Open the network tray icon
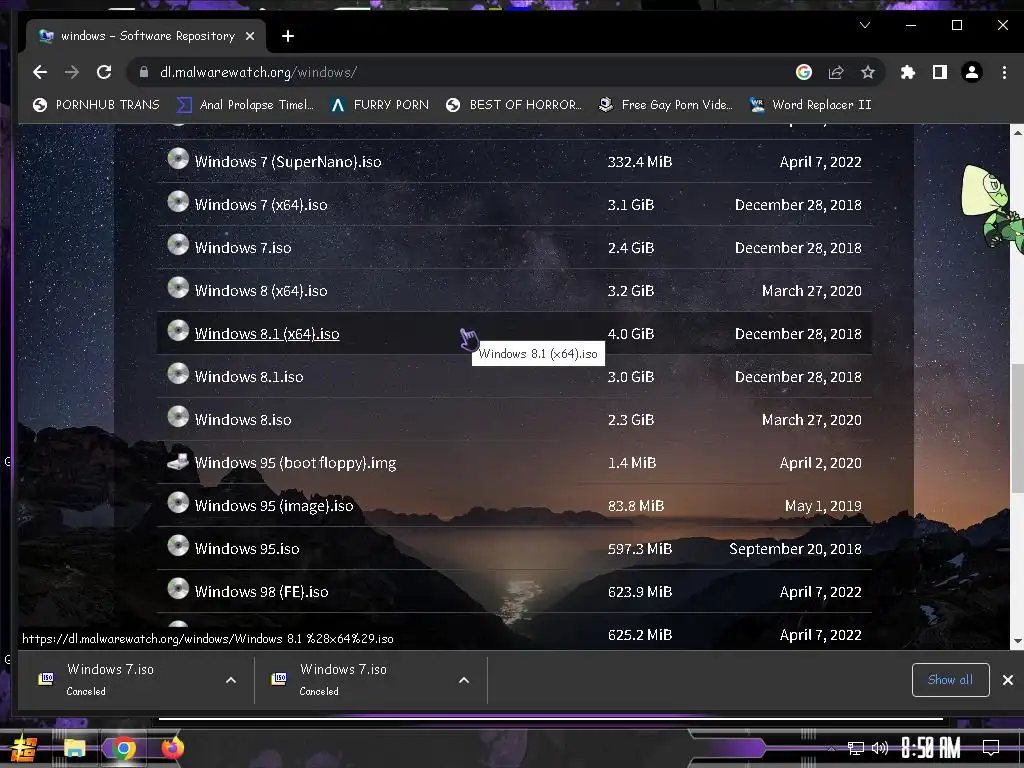Screen dimensions: 1024x768 (x=856, y=748)
